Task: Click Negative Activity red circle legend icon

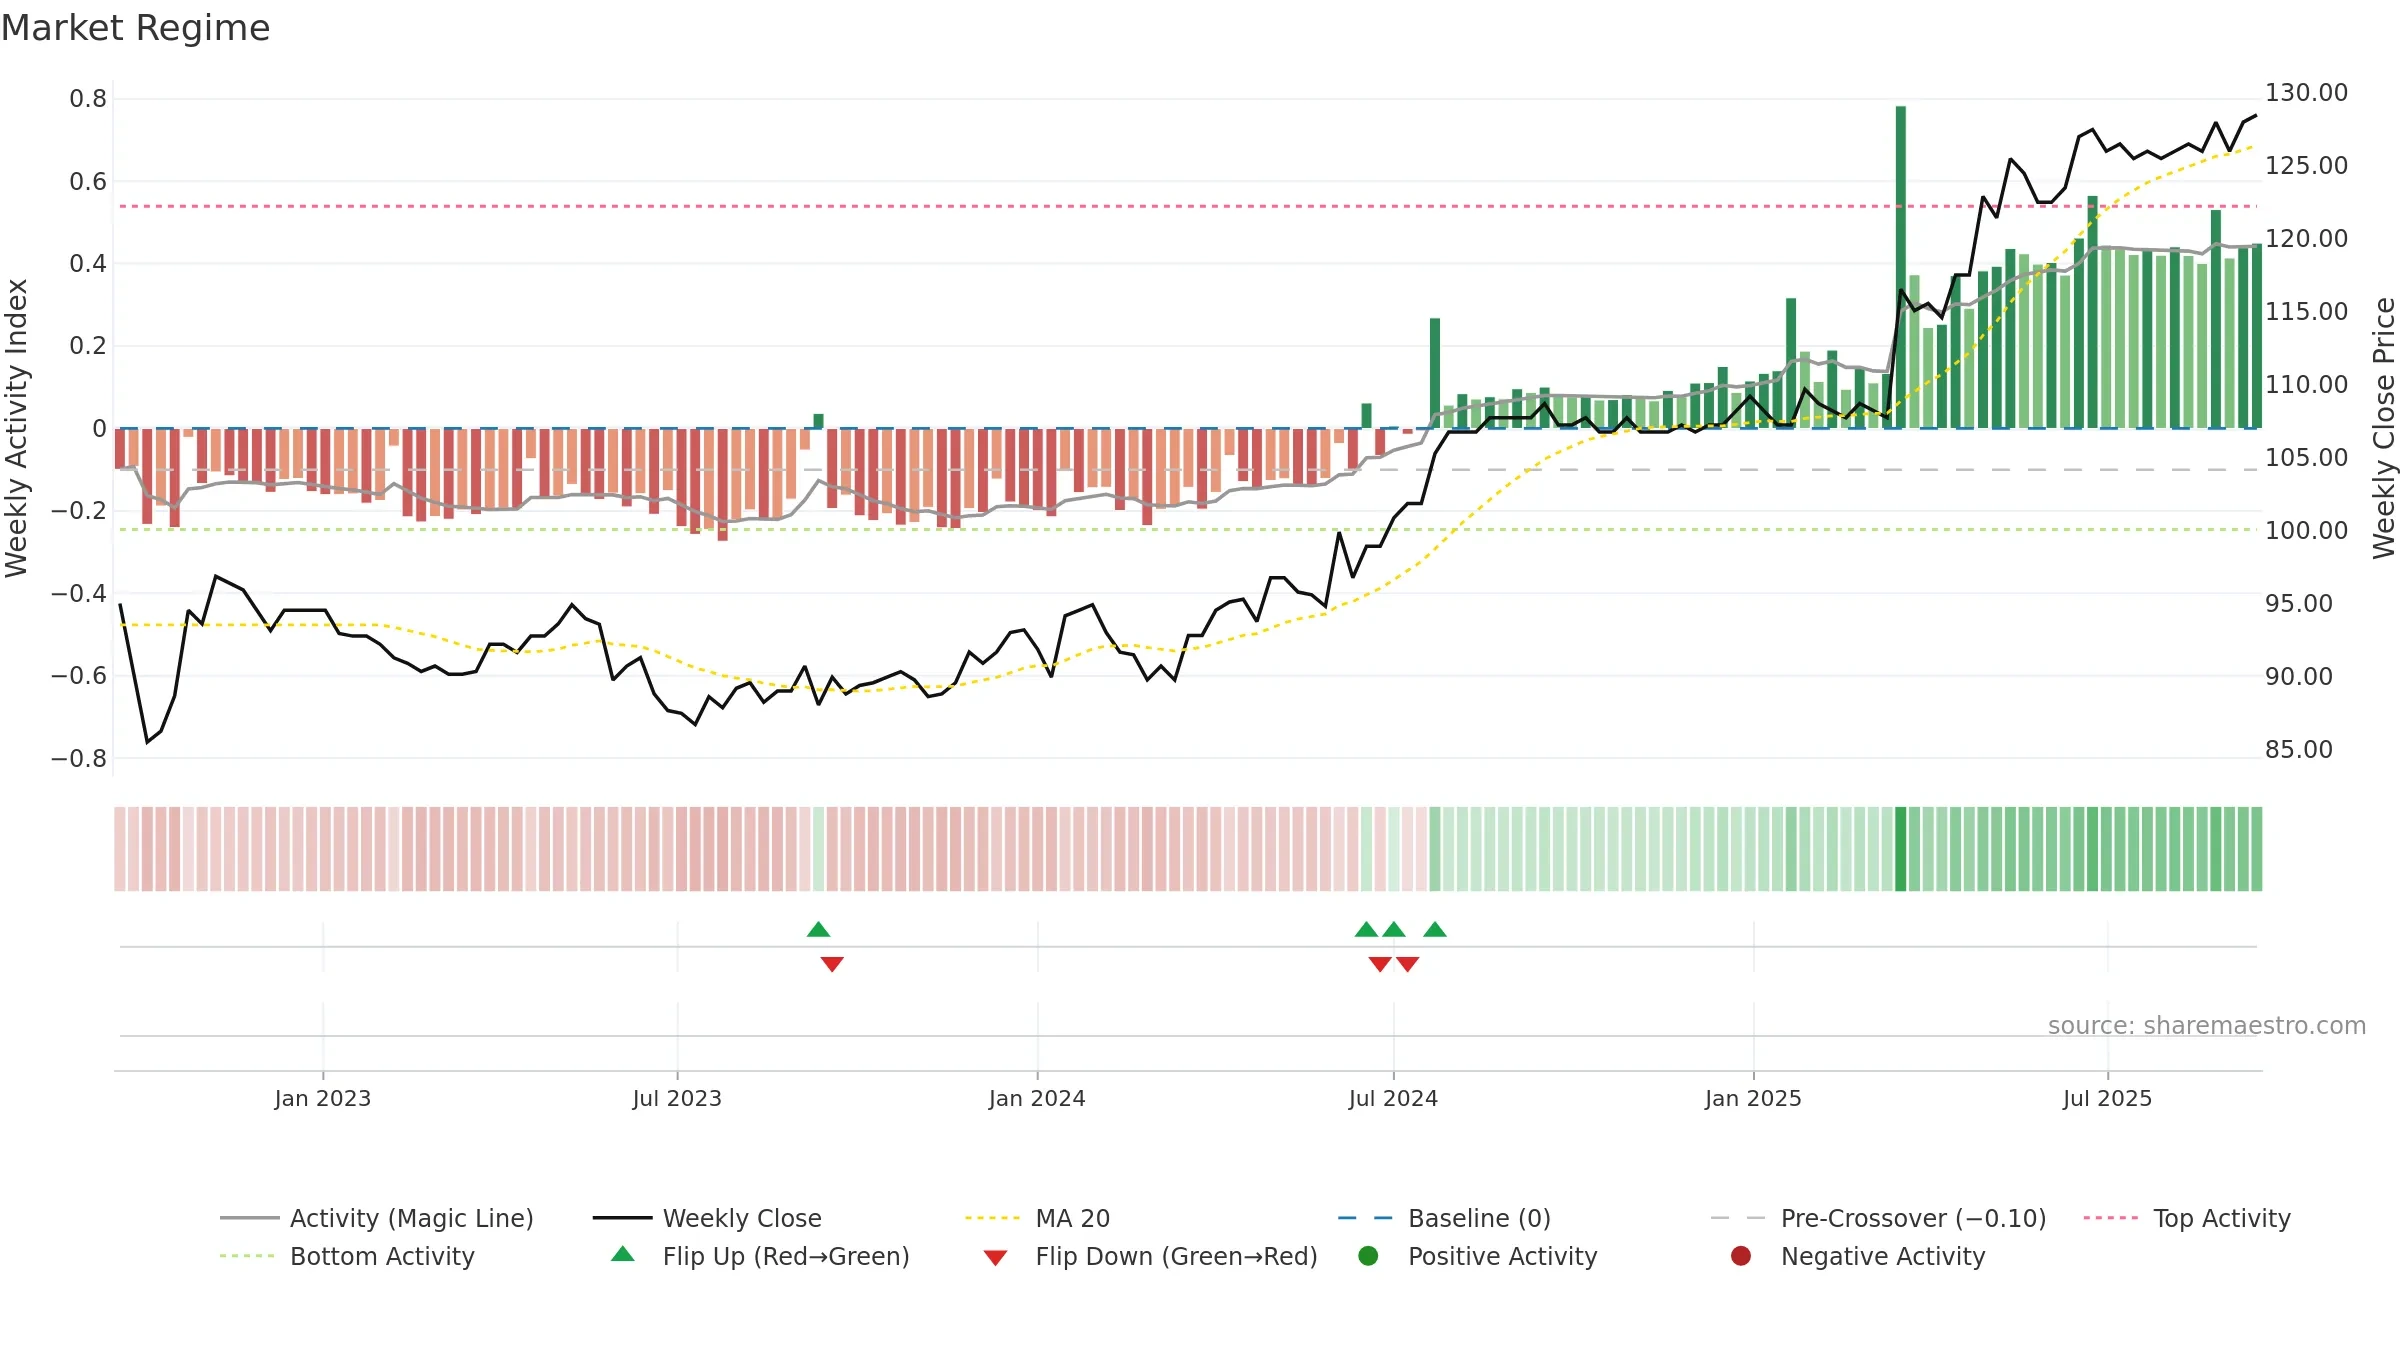Action: (x=1741, y=1255)
